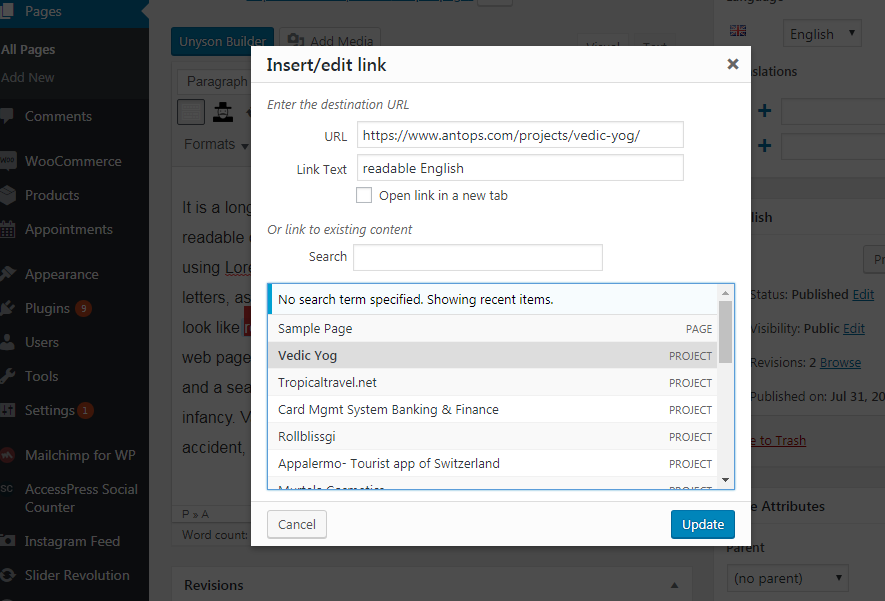Open the (no parent) dropdown
Screen dimensions: 885x601
pos(787,578)
